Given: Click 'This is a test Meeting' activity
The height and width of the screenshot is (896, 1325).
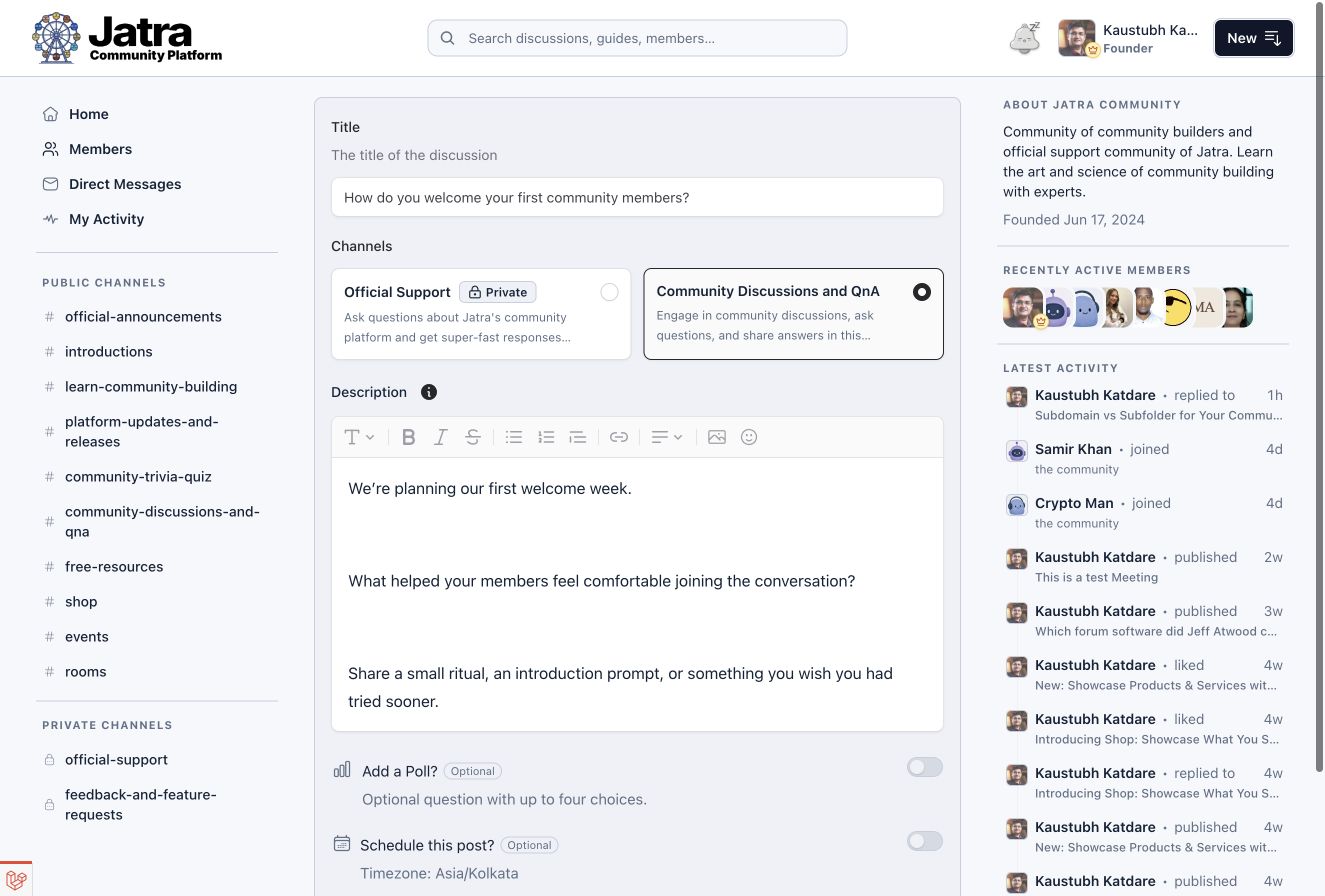Looking at the screenshot, I should coord(1096,577).
